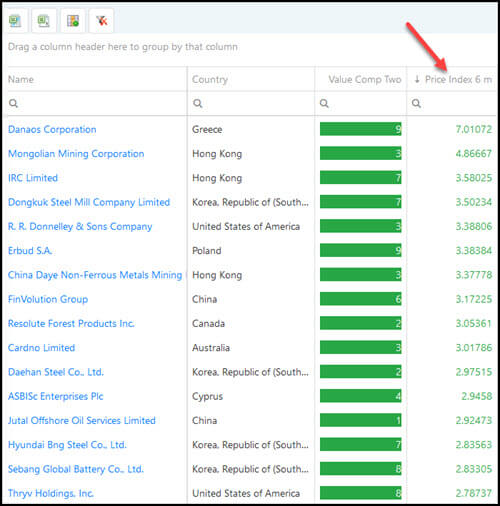Click the search icon in the Name filter
Image resolution: width=500 pixels, height=506 pixels.
pos(13,103)
